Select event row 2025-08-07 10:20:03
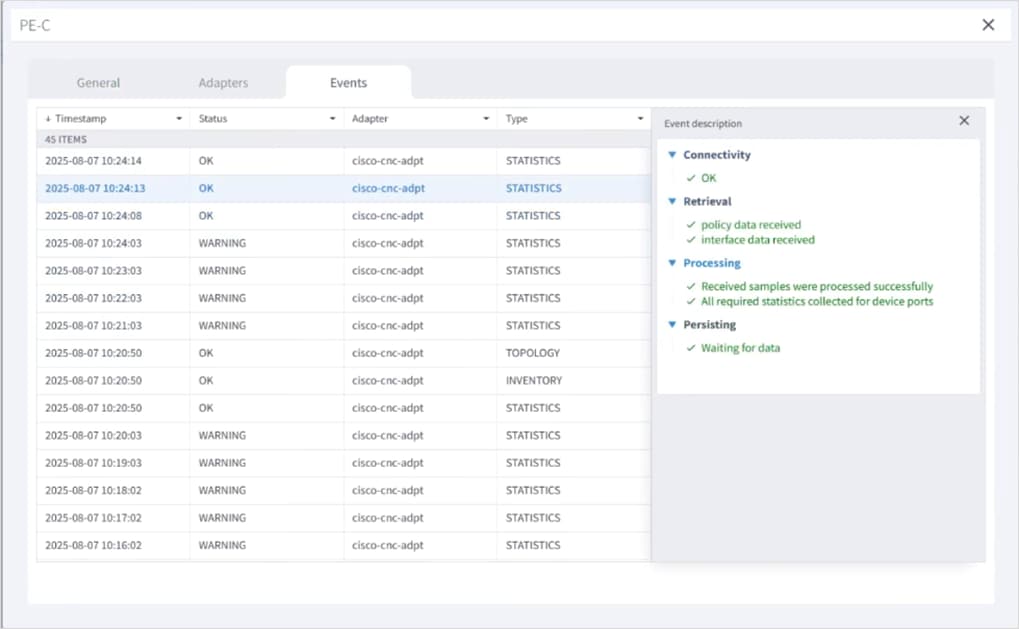The height and width of the screenshot is (629, 1019). pos(343,435)
